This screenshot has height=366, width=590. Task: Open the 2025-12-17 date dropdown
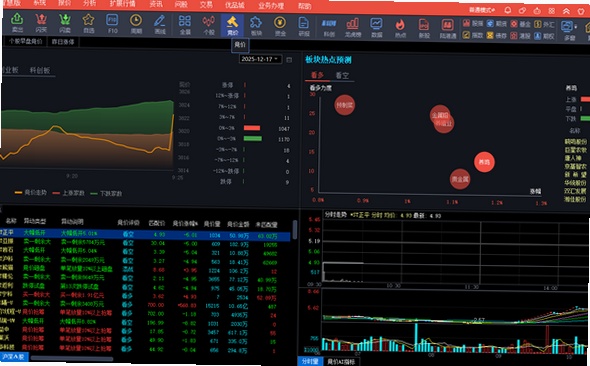pyautogui.click(x=260, y=59)
